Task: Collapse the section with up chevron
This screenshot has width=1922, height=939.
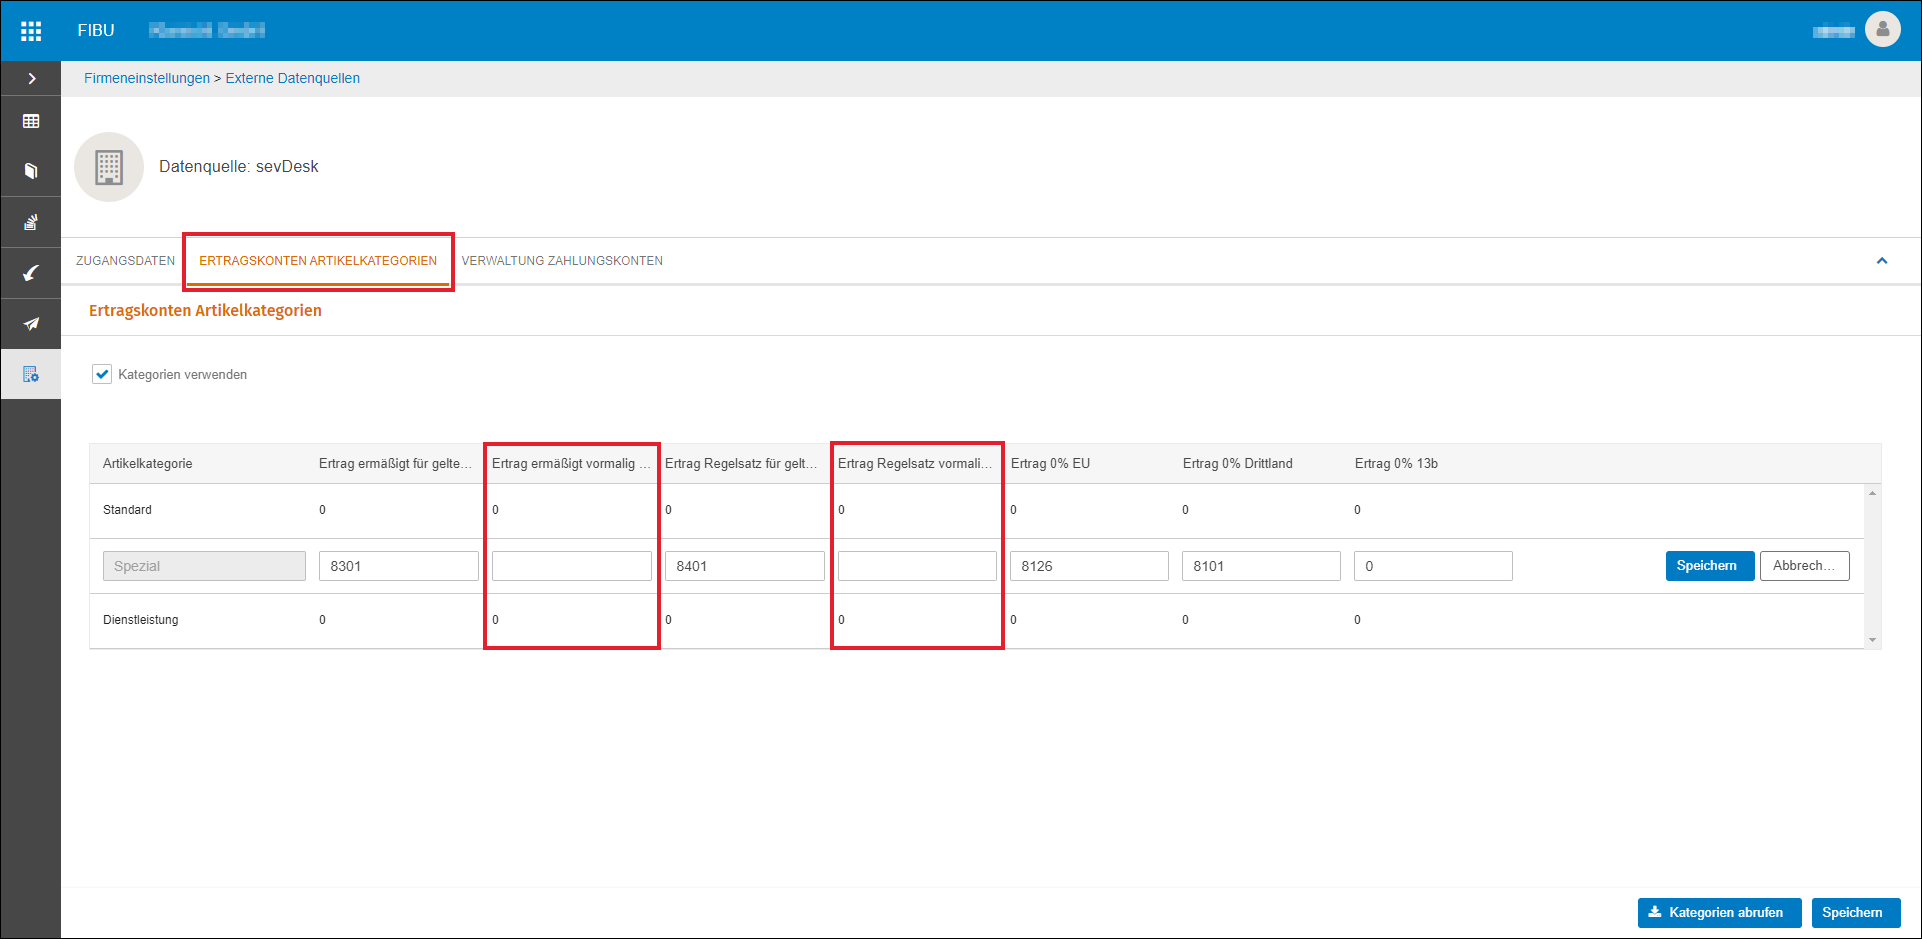Action: (x=1882, y=260)
